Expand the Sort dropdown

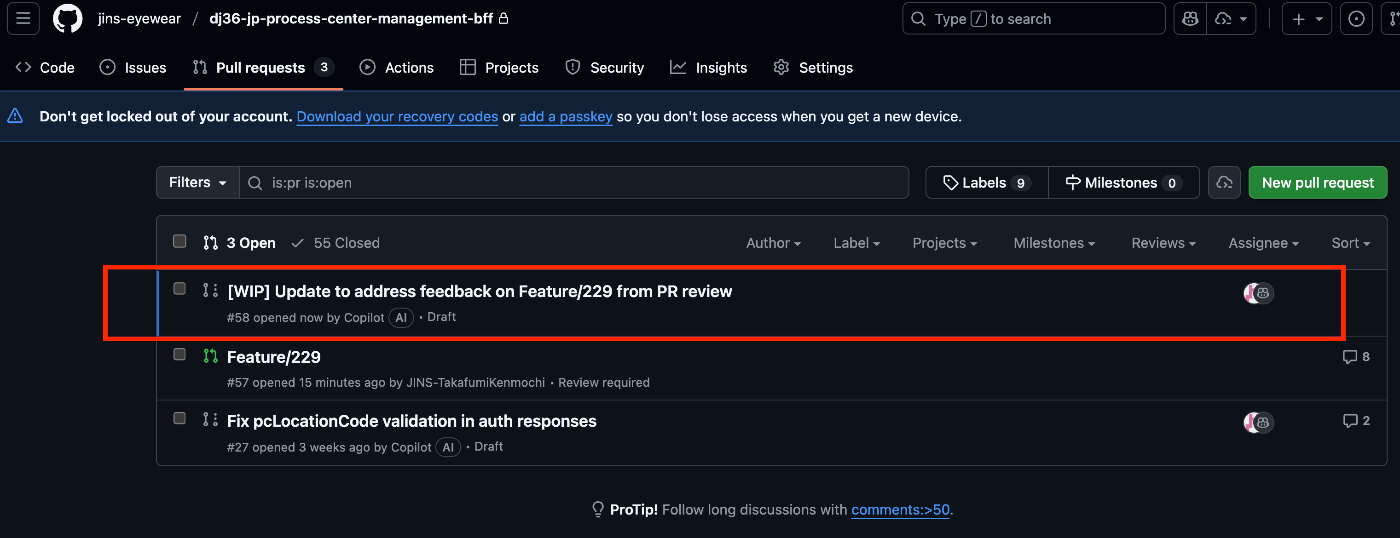1350,243
